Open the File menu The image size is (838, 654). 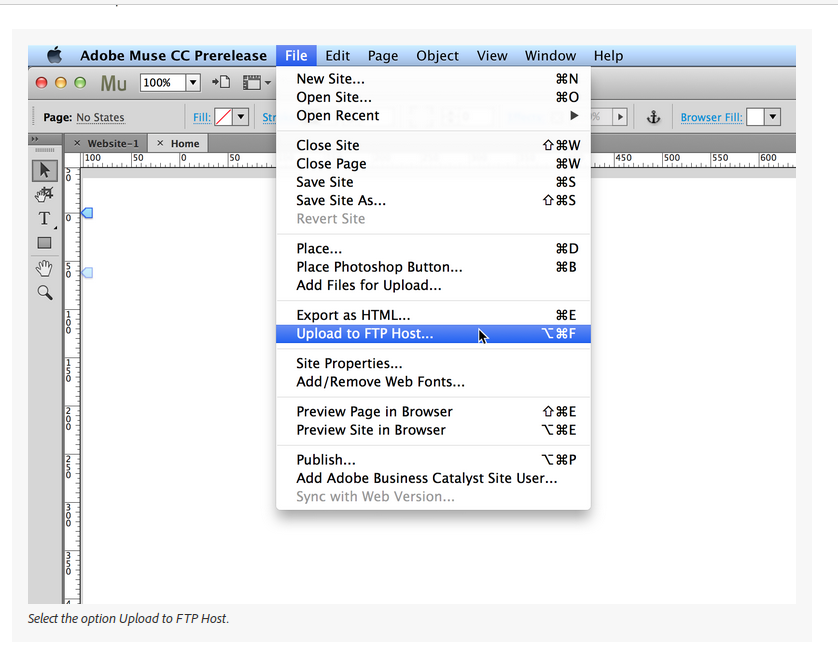point(296,56)
